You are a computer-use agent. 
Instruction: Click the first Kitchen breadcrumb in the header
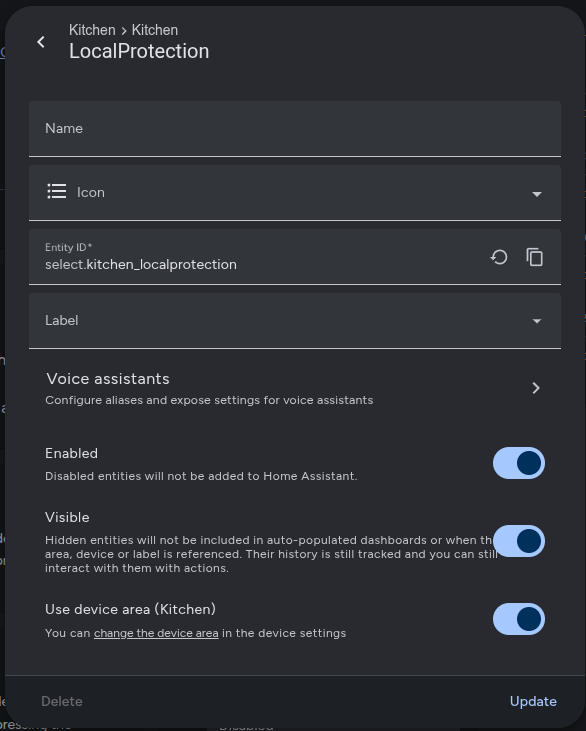click(x=92, y=30)
